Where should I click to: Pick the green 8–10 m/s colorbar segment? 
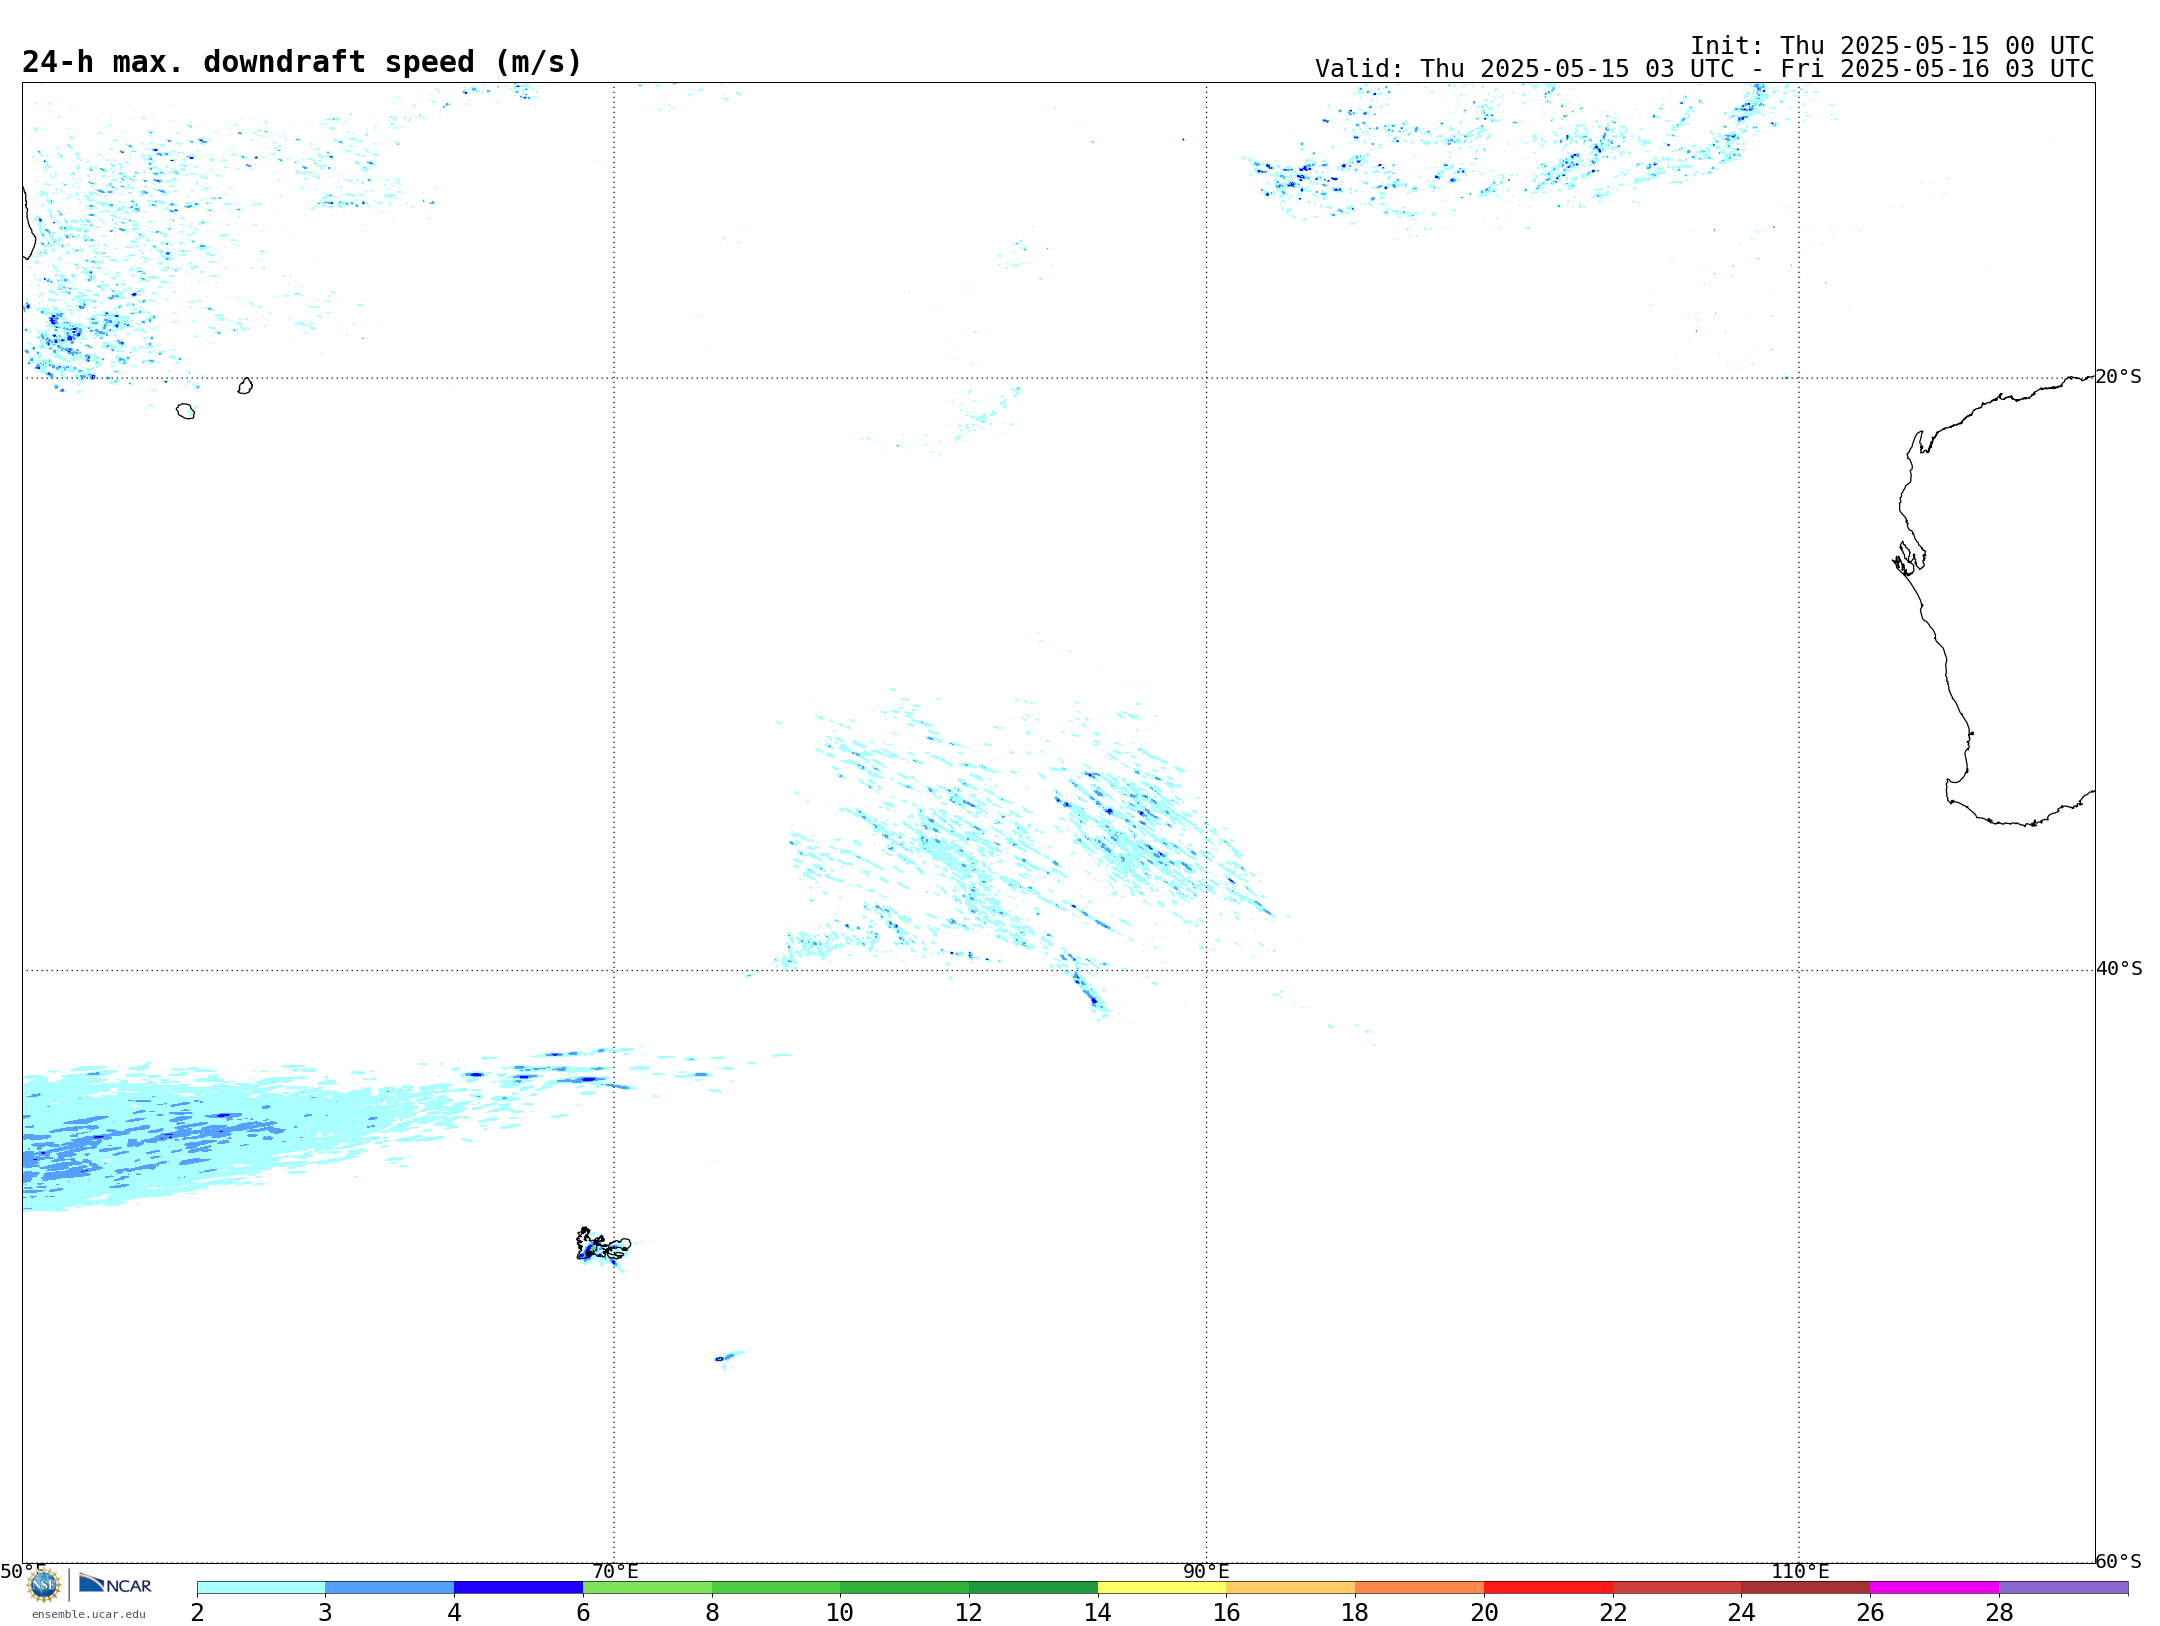click(776, 1587)
